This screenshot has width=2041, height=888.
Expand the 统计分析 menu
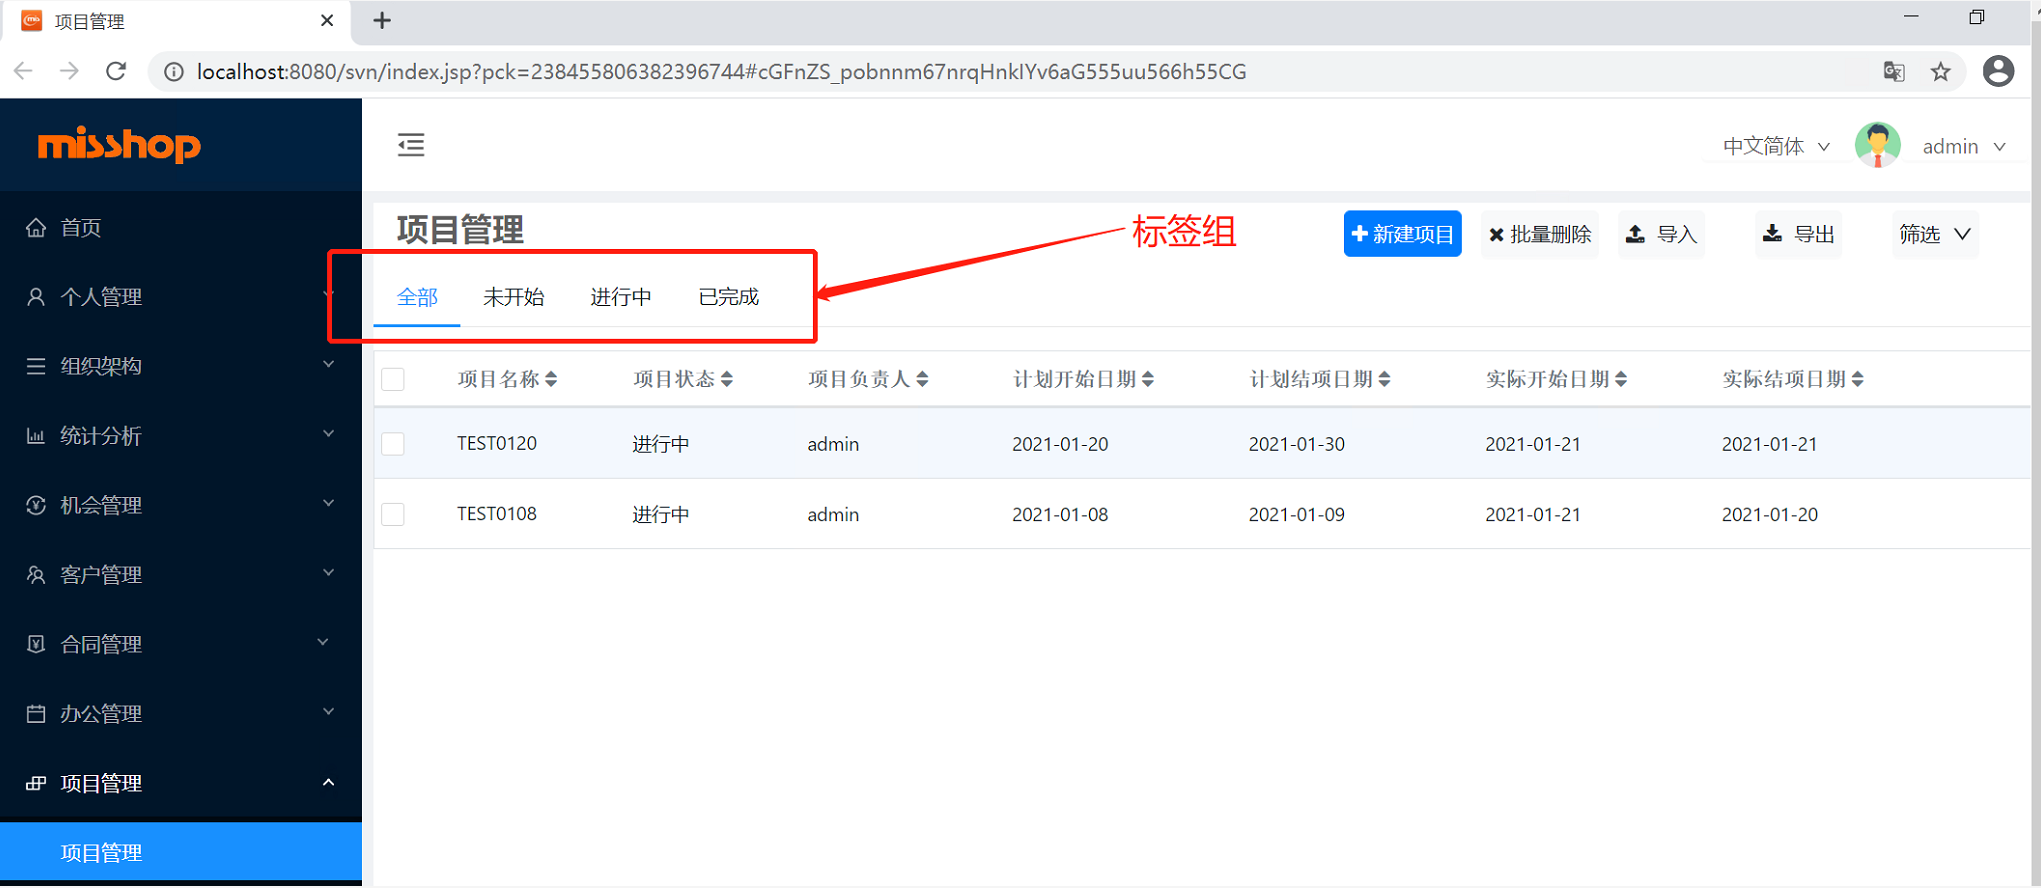click(x=328, y=434)
